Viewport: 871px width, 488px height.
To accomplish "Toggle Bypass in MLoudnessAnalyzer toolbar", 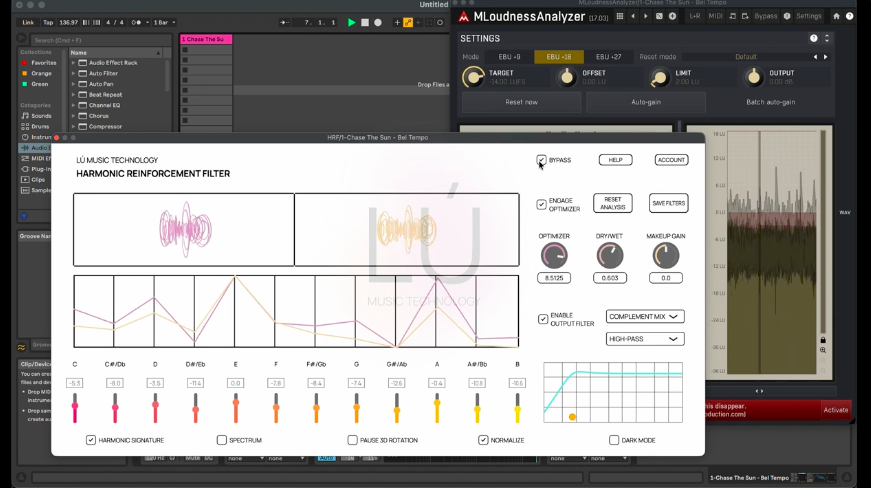I will point(765,17).
